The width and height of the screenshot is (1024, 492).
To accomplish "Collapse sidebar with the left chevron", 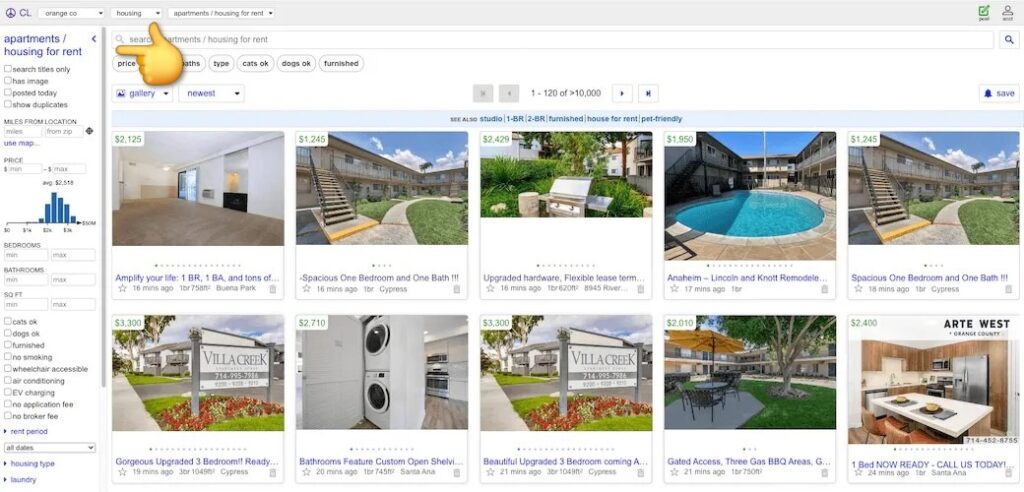I will (93, 39).
